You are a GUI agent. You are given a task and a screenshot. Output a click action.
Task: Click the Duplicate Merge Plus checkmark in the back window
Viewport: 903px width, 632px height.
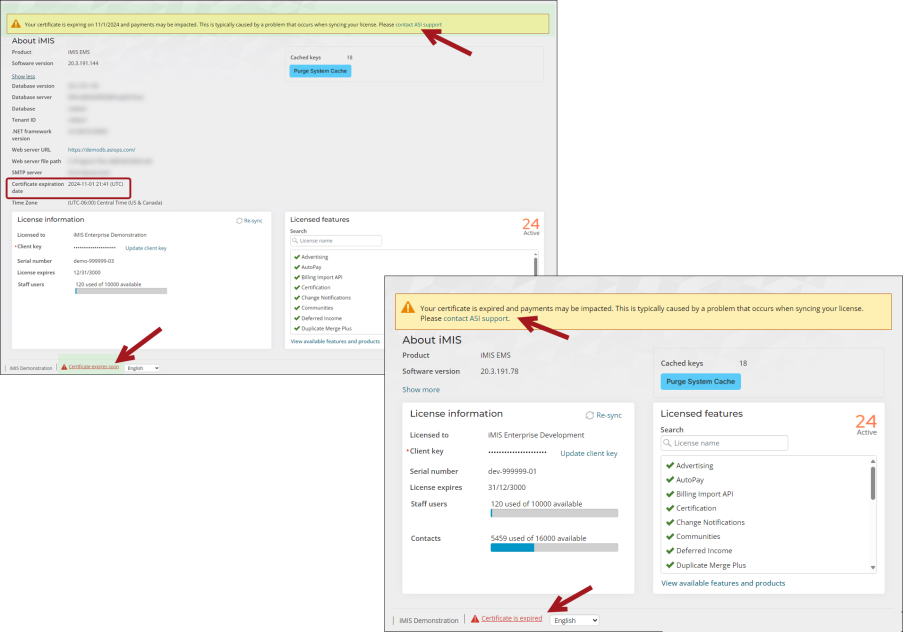pos(297,328)
